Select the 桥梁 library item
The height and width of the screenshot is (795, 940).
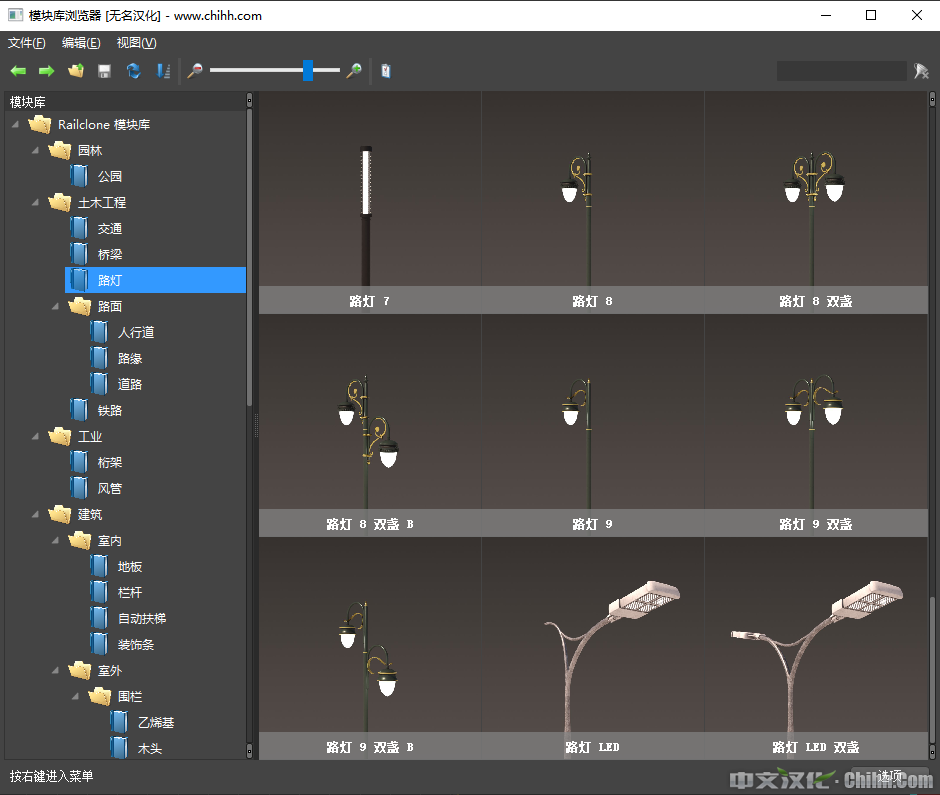(110, 254)
